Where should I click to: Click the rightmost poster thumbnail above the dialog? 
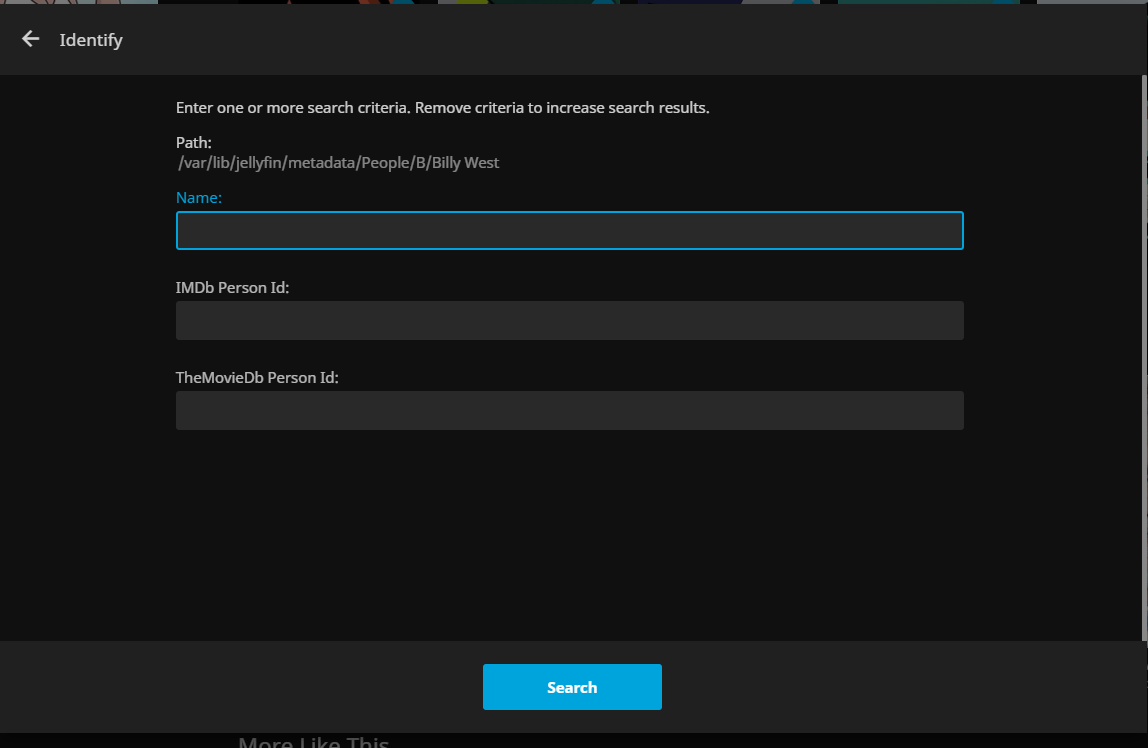pos(1092,2)
